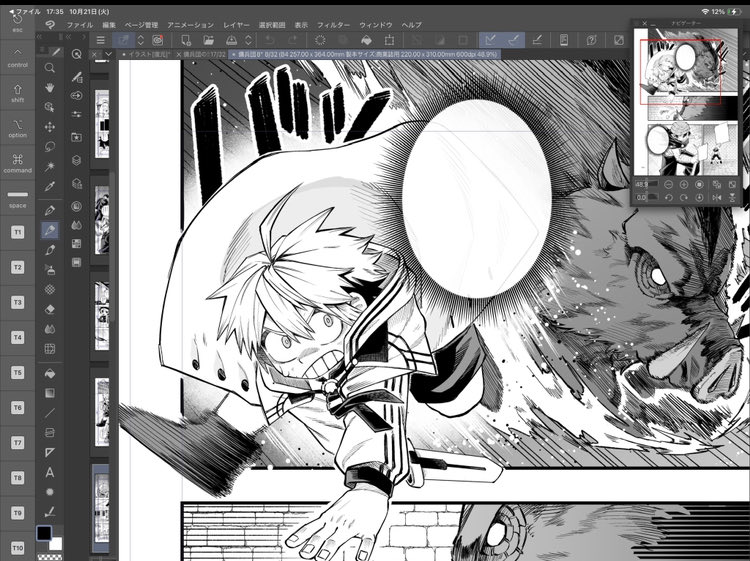Toggle snap to special ruler
750x561 pixels.
tap(514, 40)
